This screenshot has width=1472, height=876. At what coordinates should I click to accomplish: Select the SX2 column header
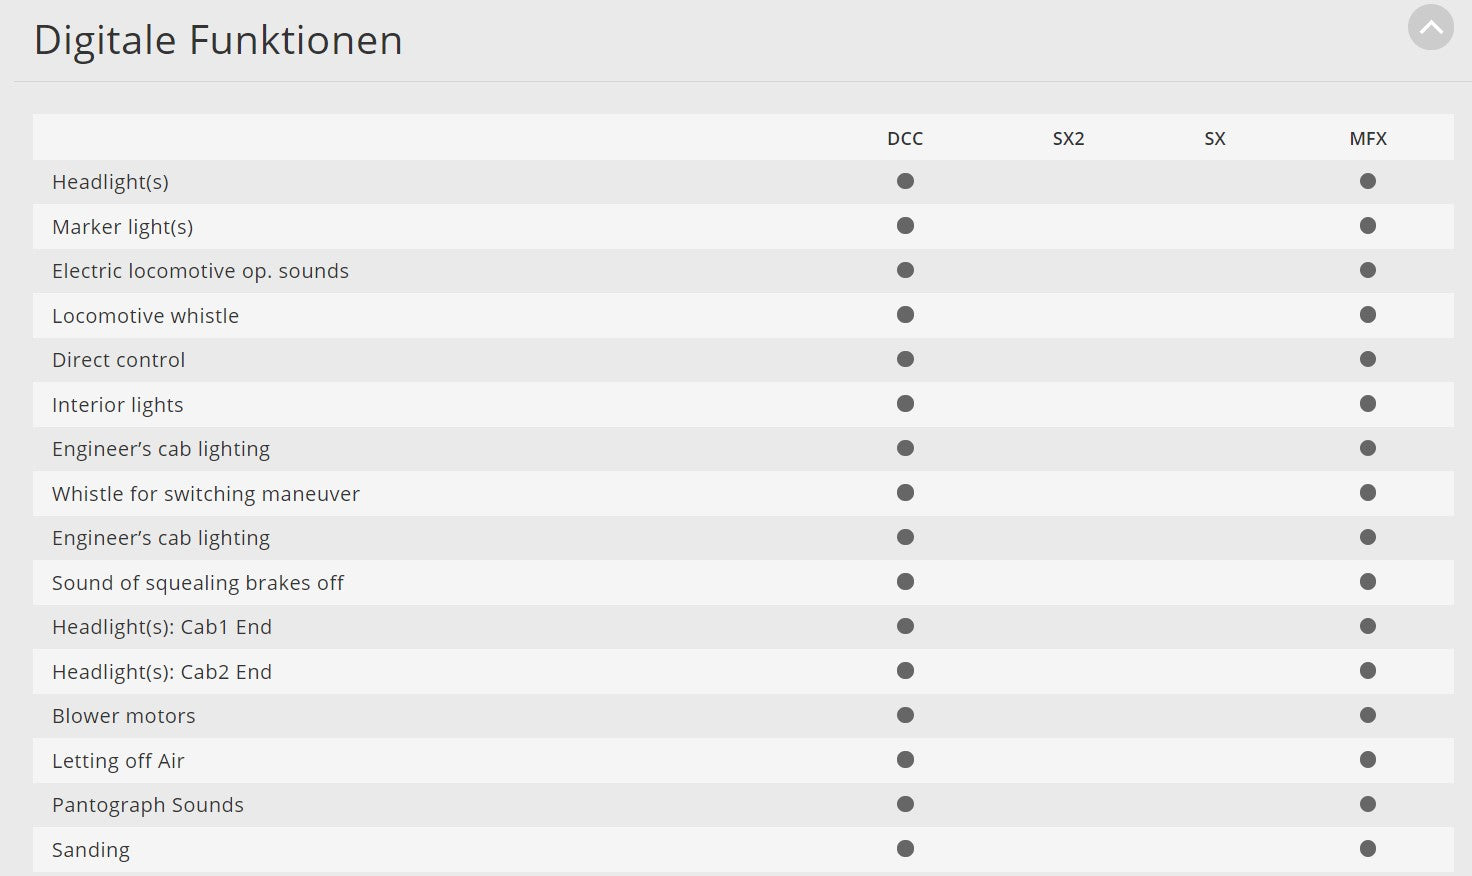1068,139
